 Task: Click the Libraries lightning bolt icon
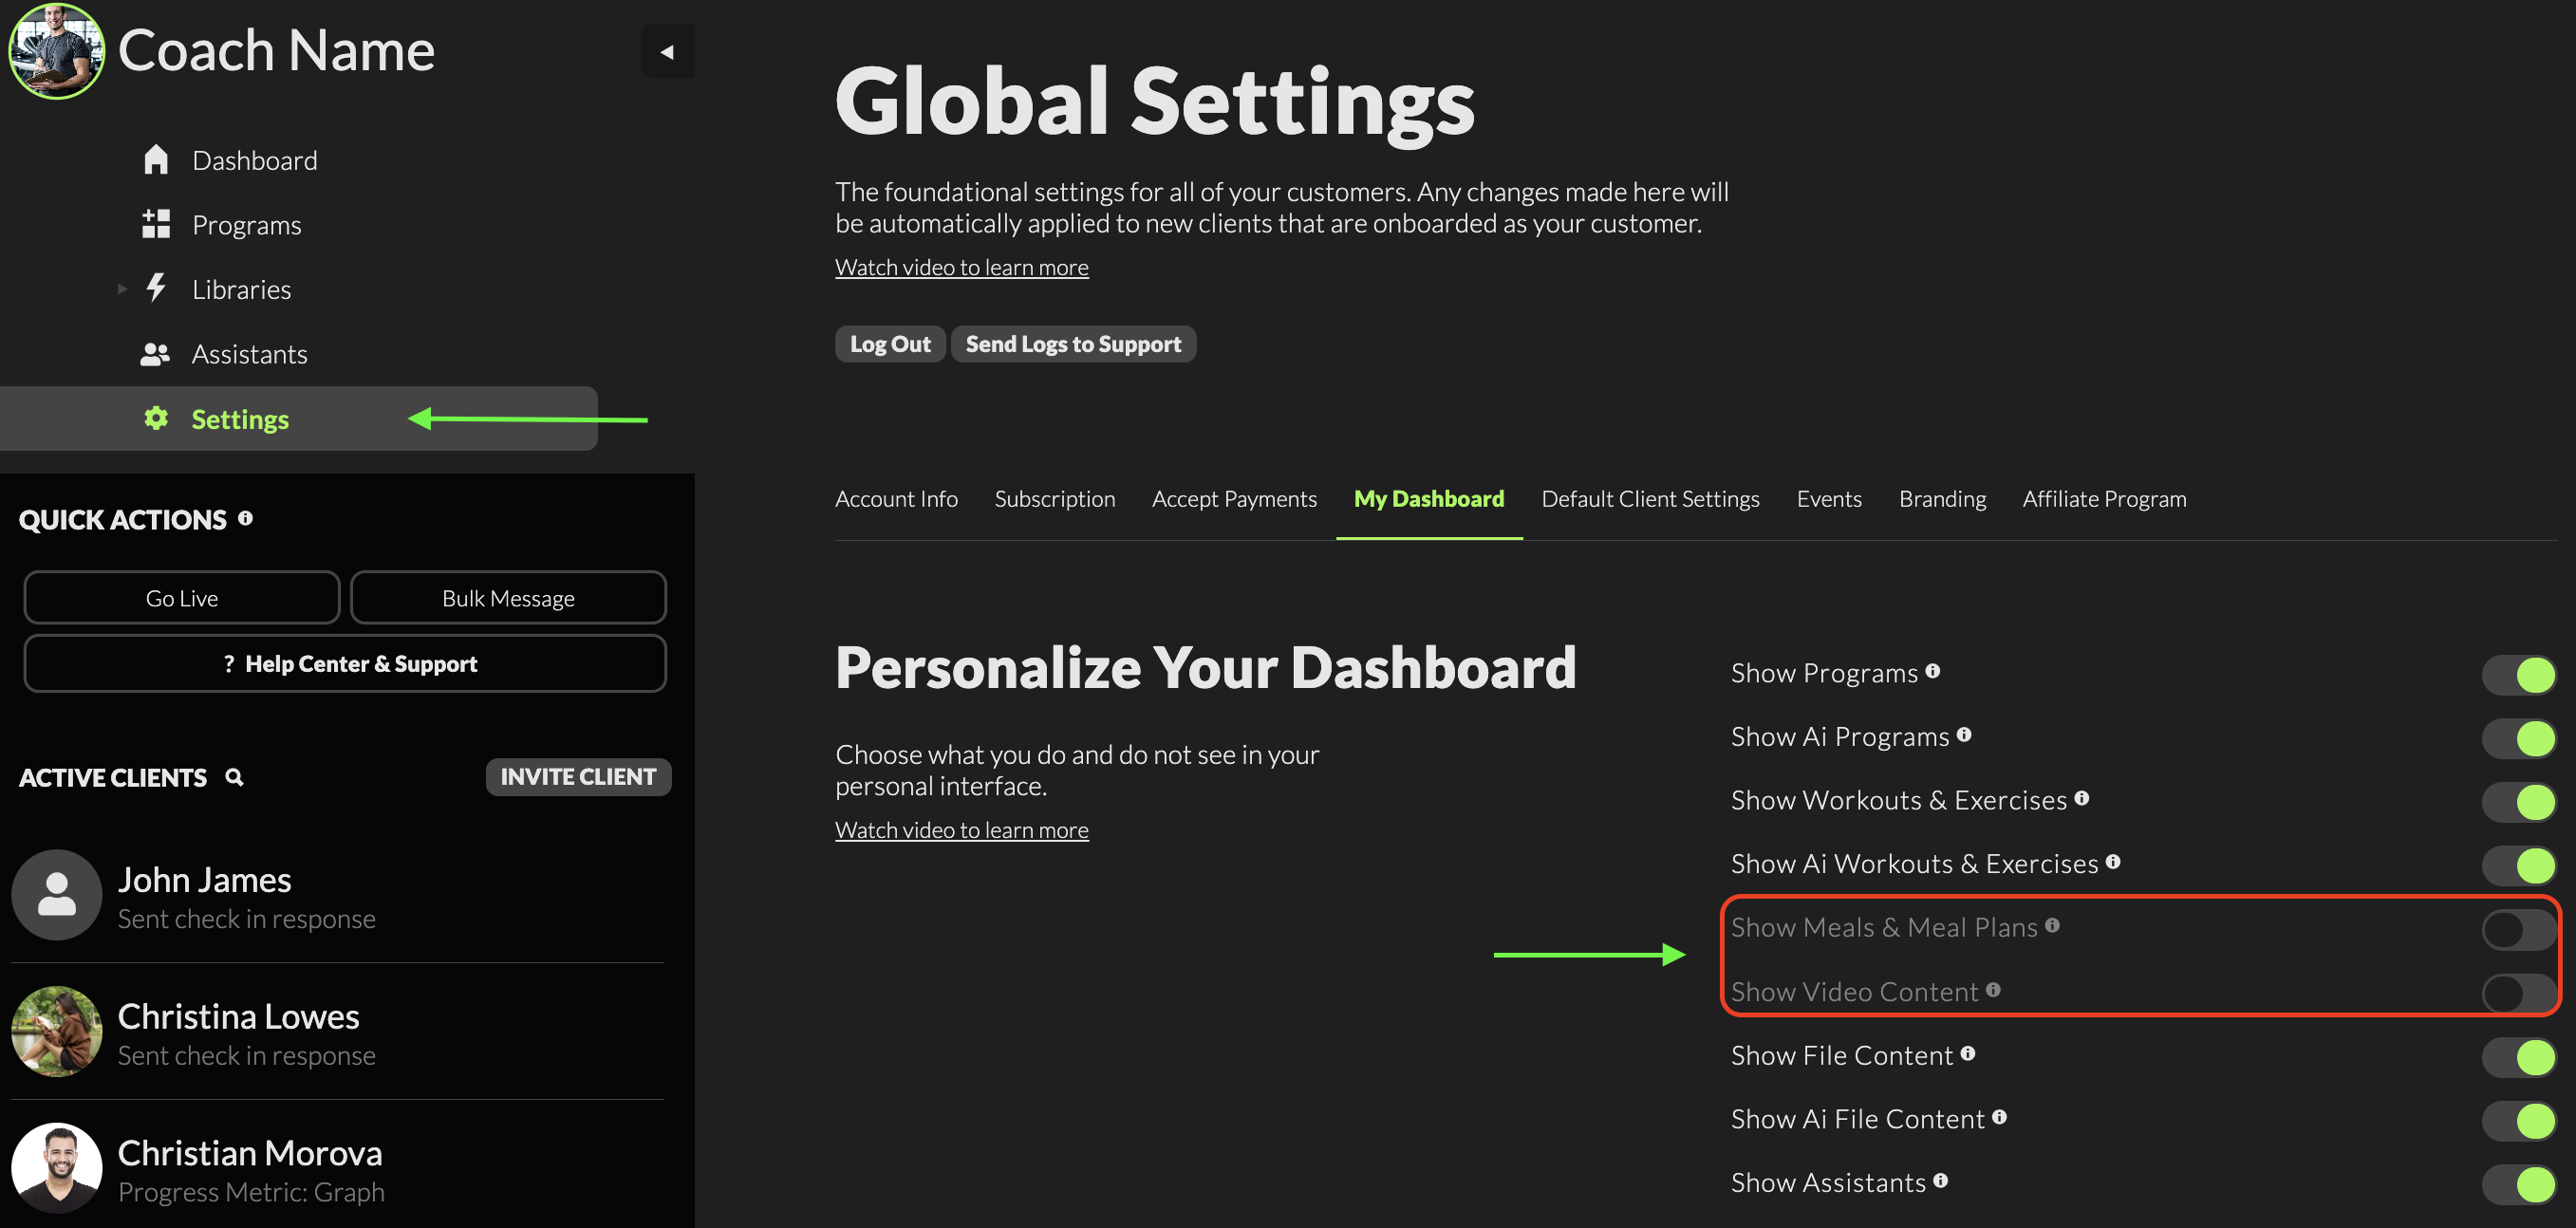pyautogui.click(x=156, y=288)
